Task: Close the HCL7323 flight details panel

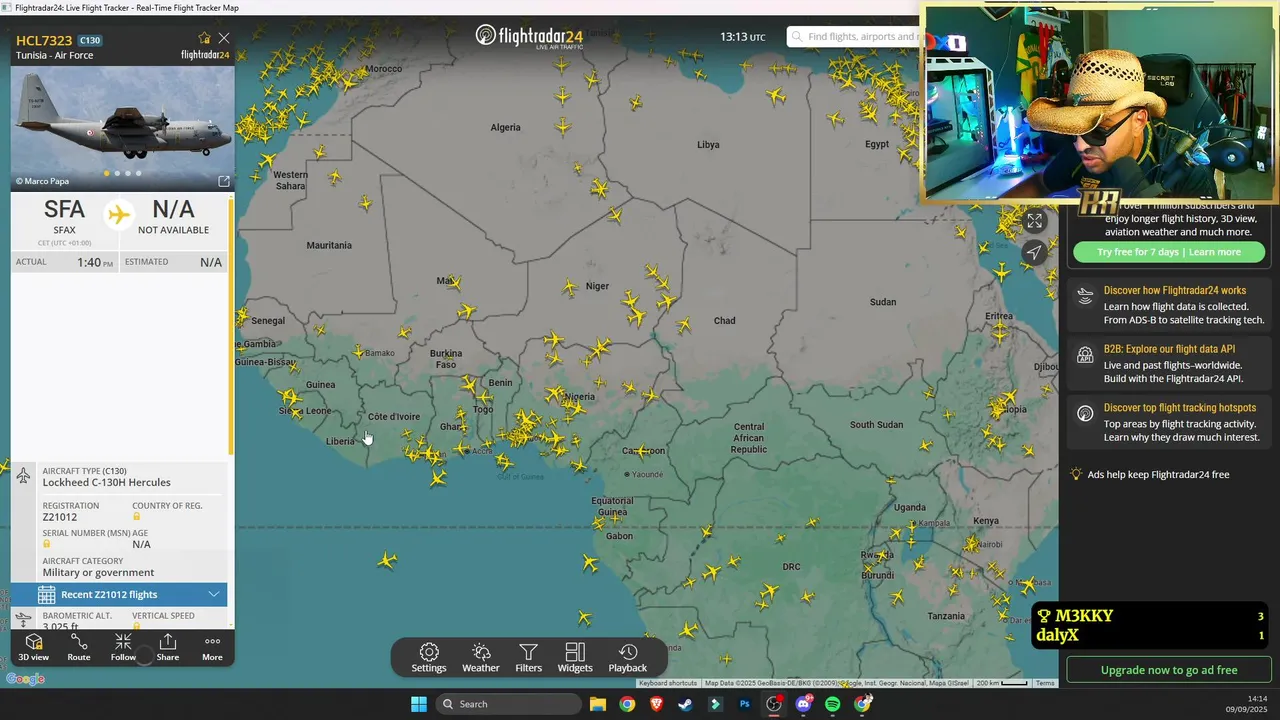Action: [224, 38]
